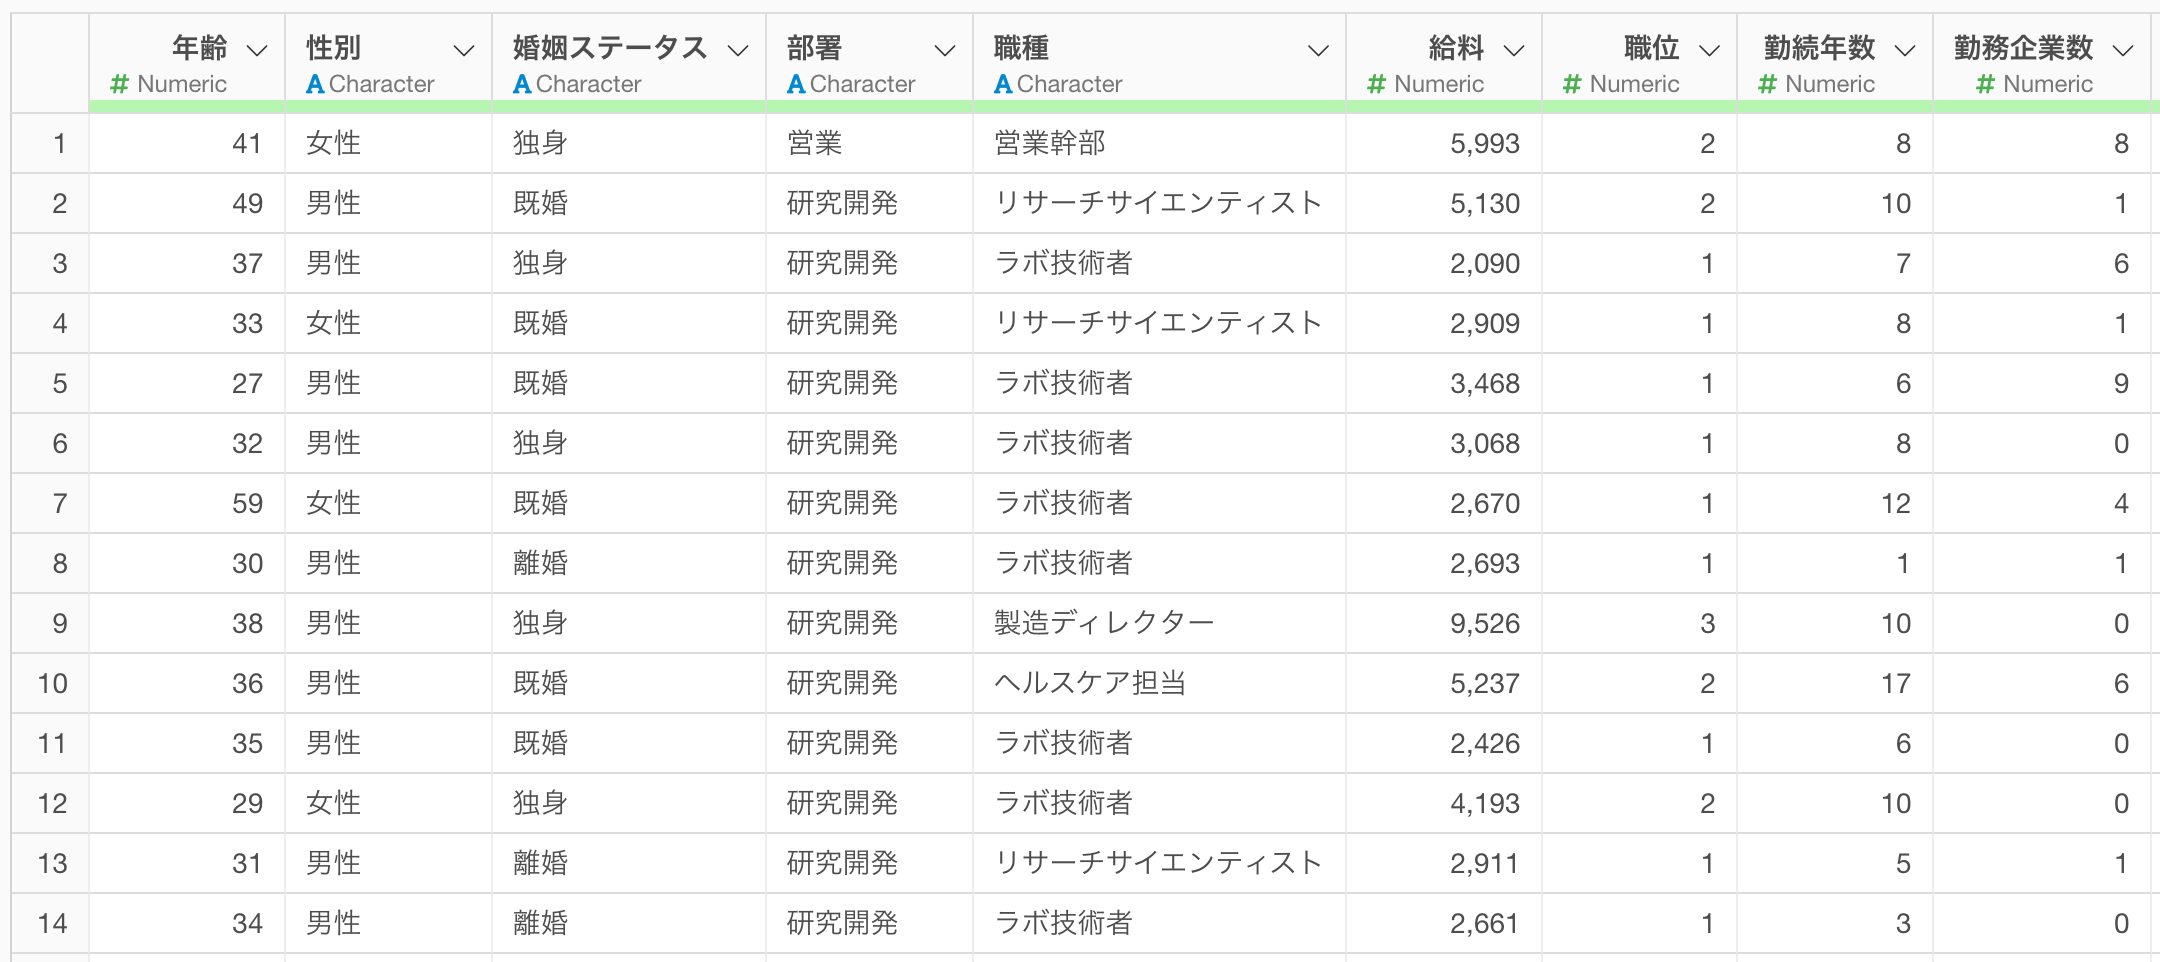
Task: Open the 職種 column dropdown menu
Action: click(1319, 50)
